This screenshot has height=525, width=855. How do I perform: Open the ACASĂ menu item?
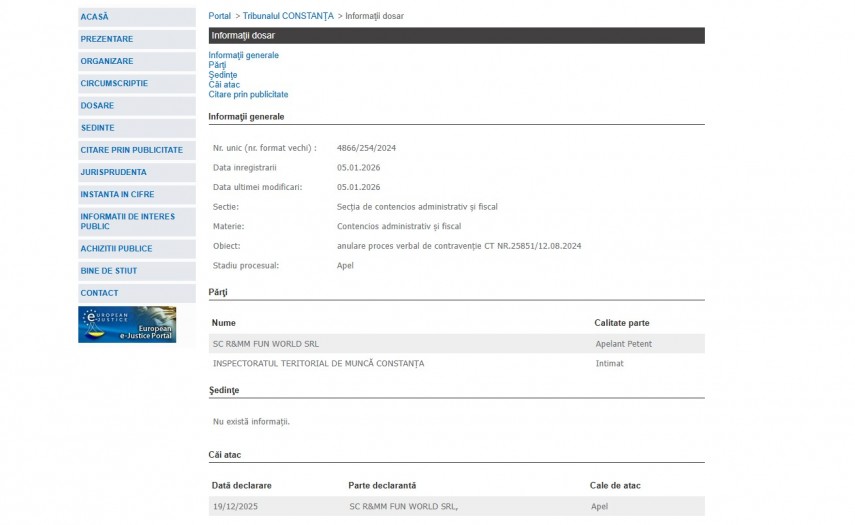click(95, 17)
